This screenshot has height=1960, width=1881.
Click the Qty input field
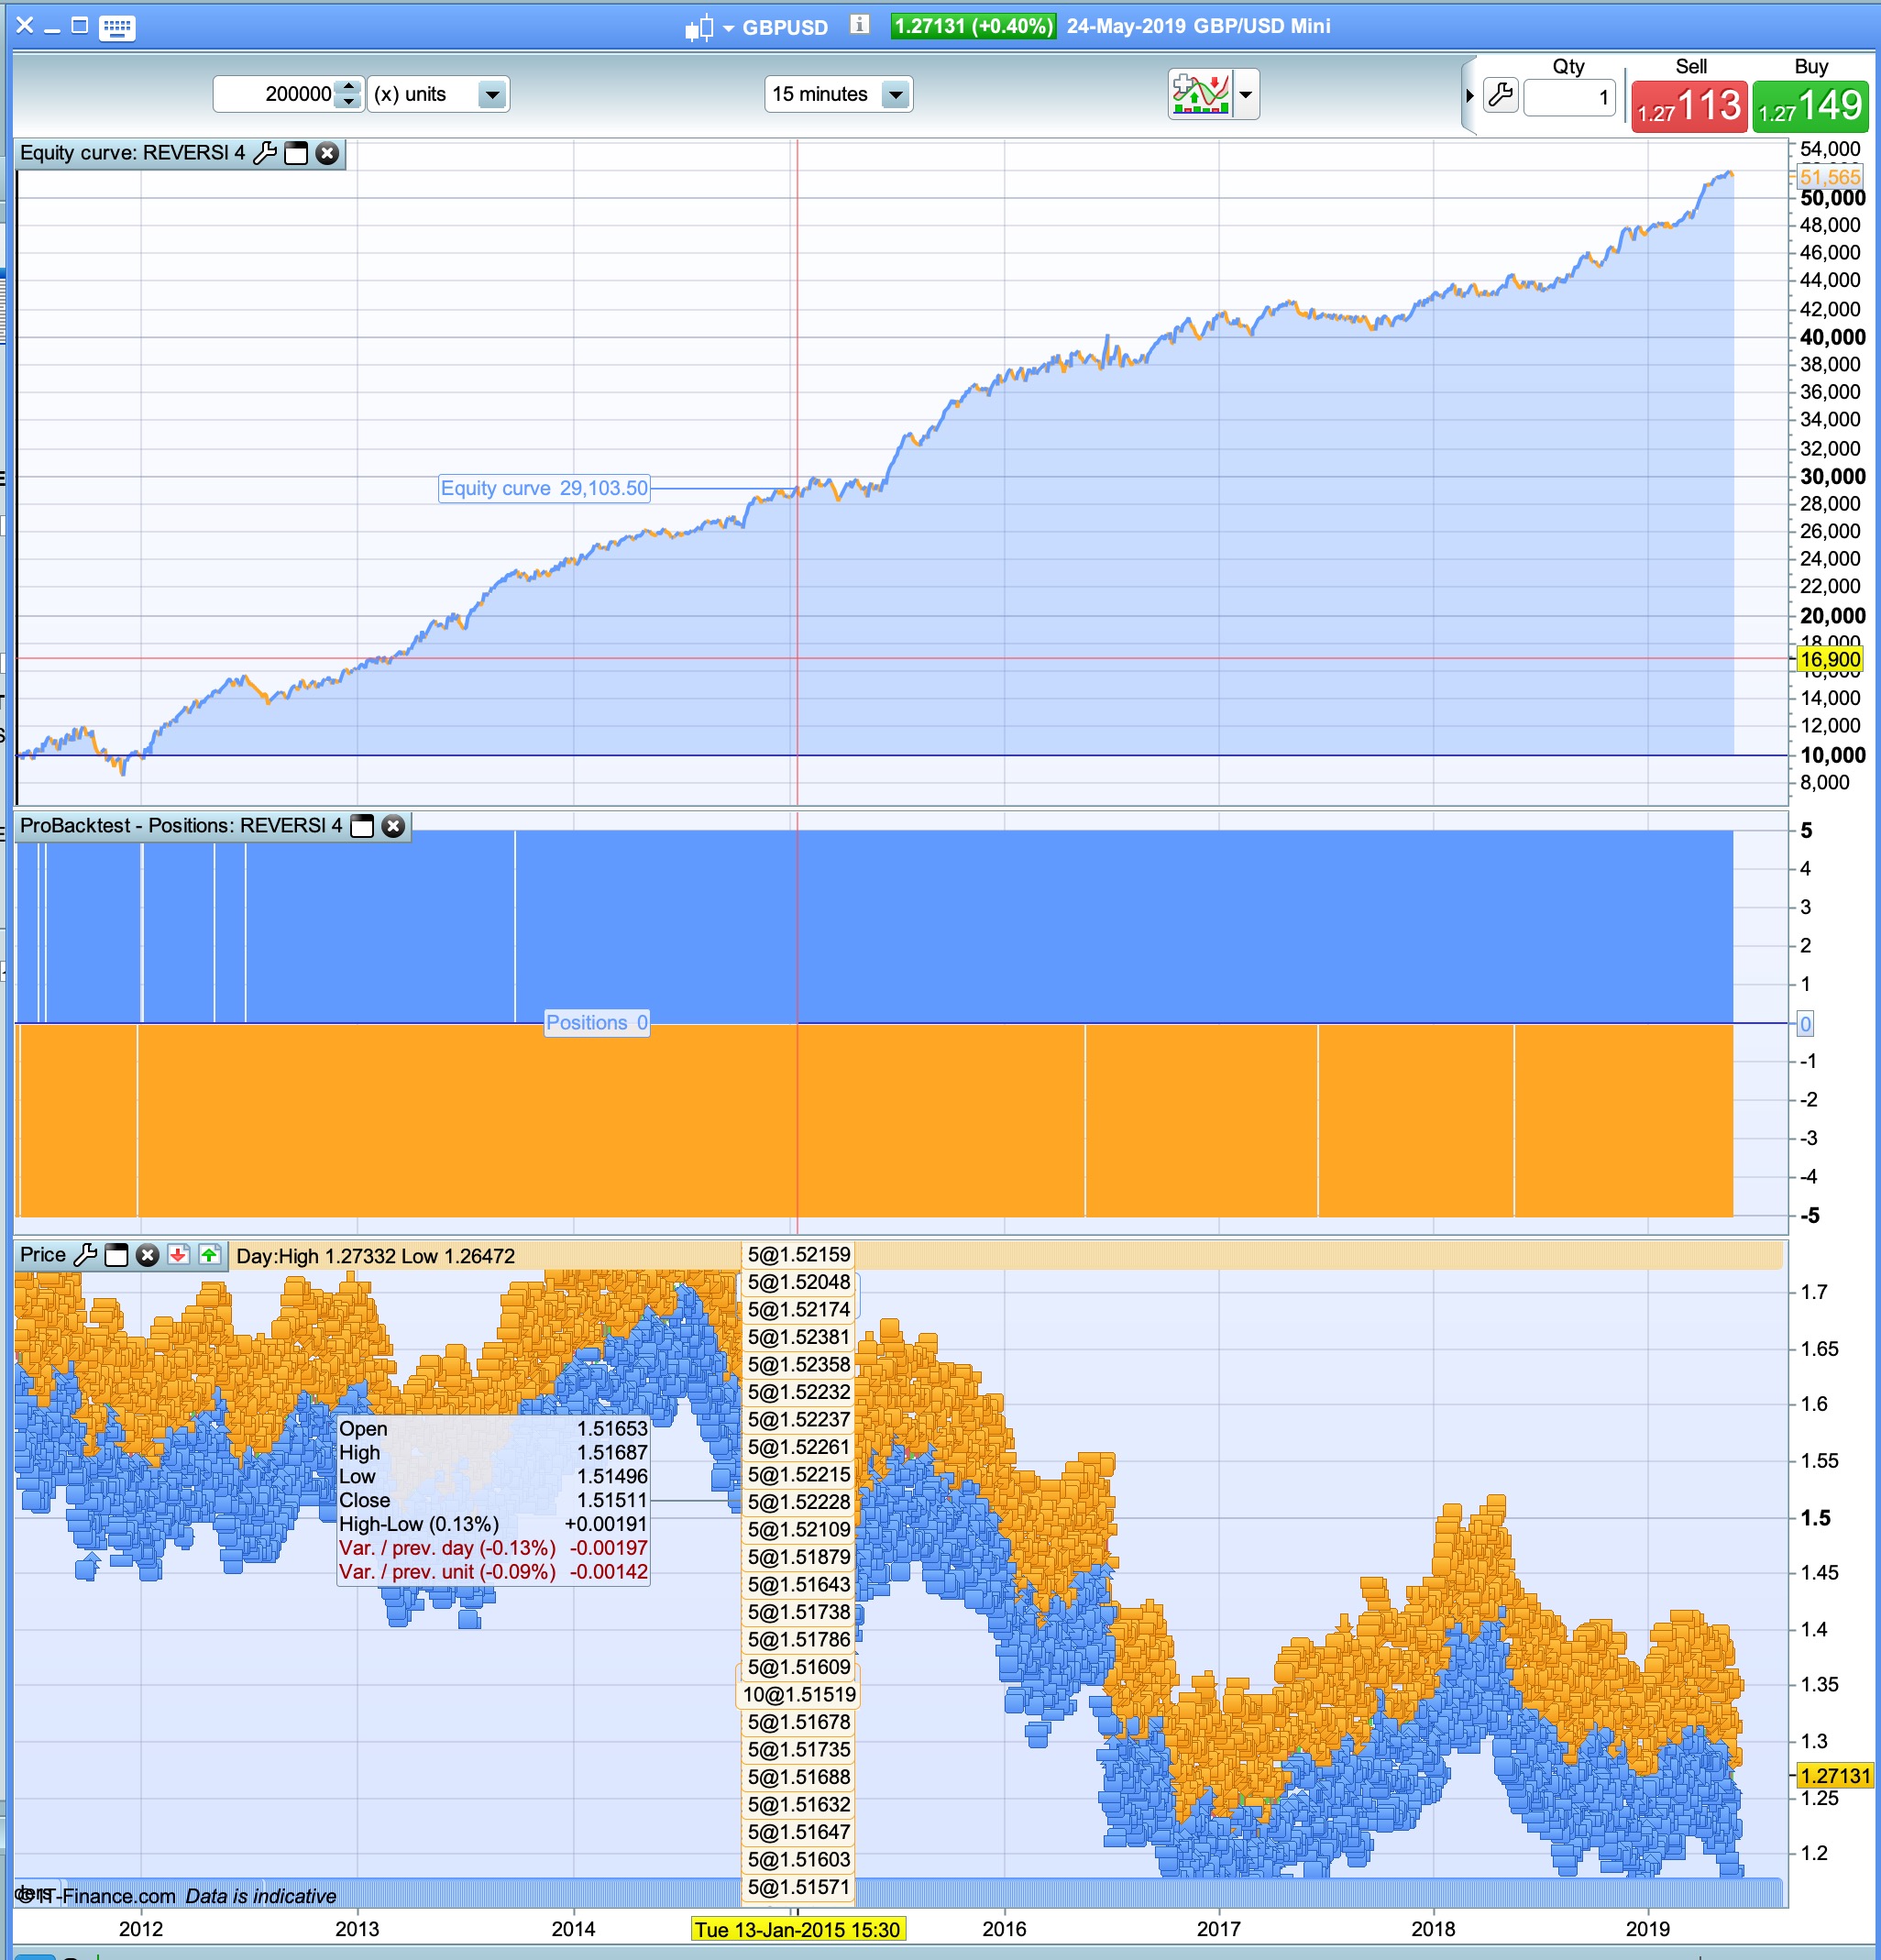click(x=1568, y=97)
